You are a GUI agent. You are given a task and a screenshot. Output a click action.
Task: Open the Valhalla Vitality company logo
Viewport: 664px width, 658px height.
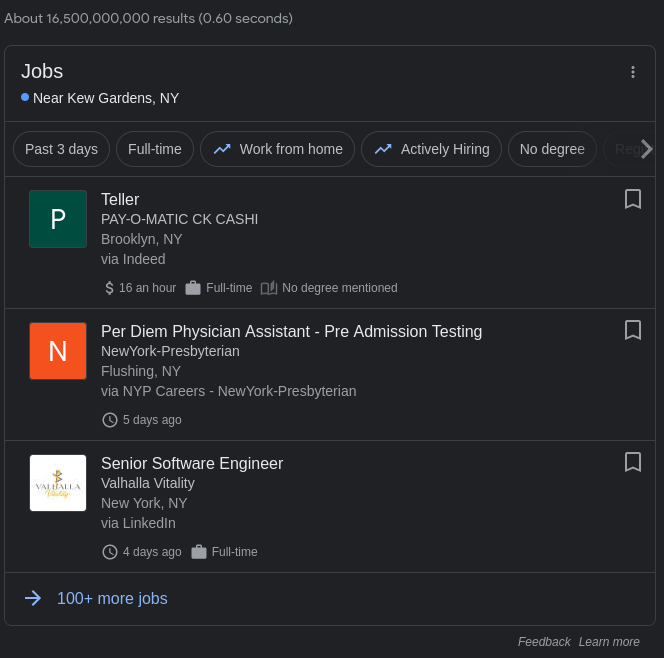58,483
